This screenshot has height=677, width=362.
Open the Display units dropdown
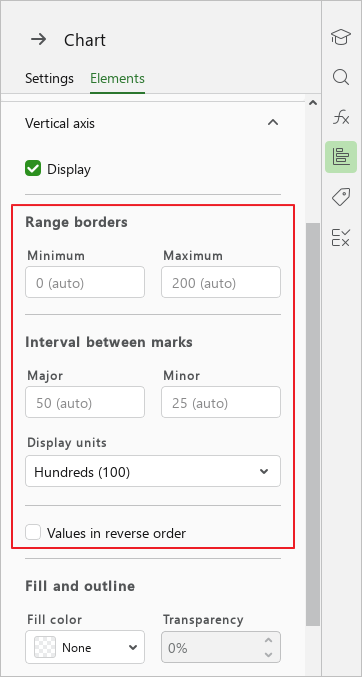tap(153, 471)
